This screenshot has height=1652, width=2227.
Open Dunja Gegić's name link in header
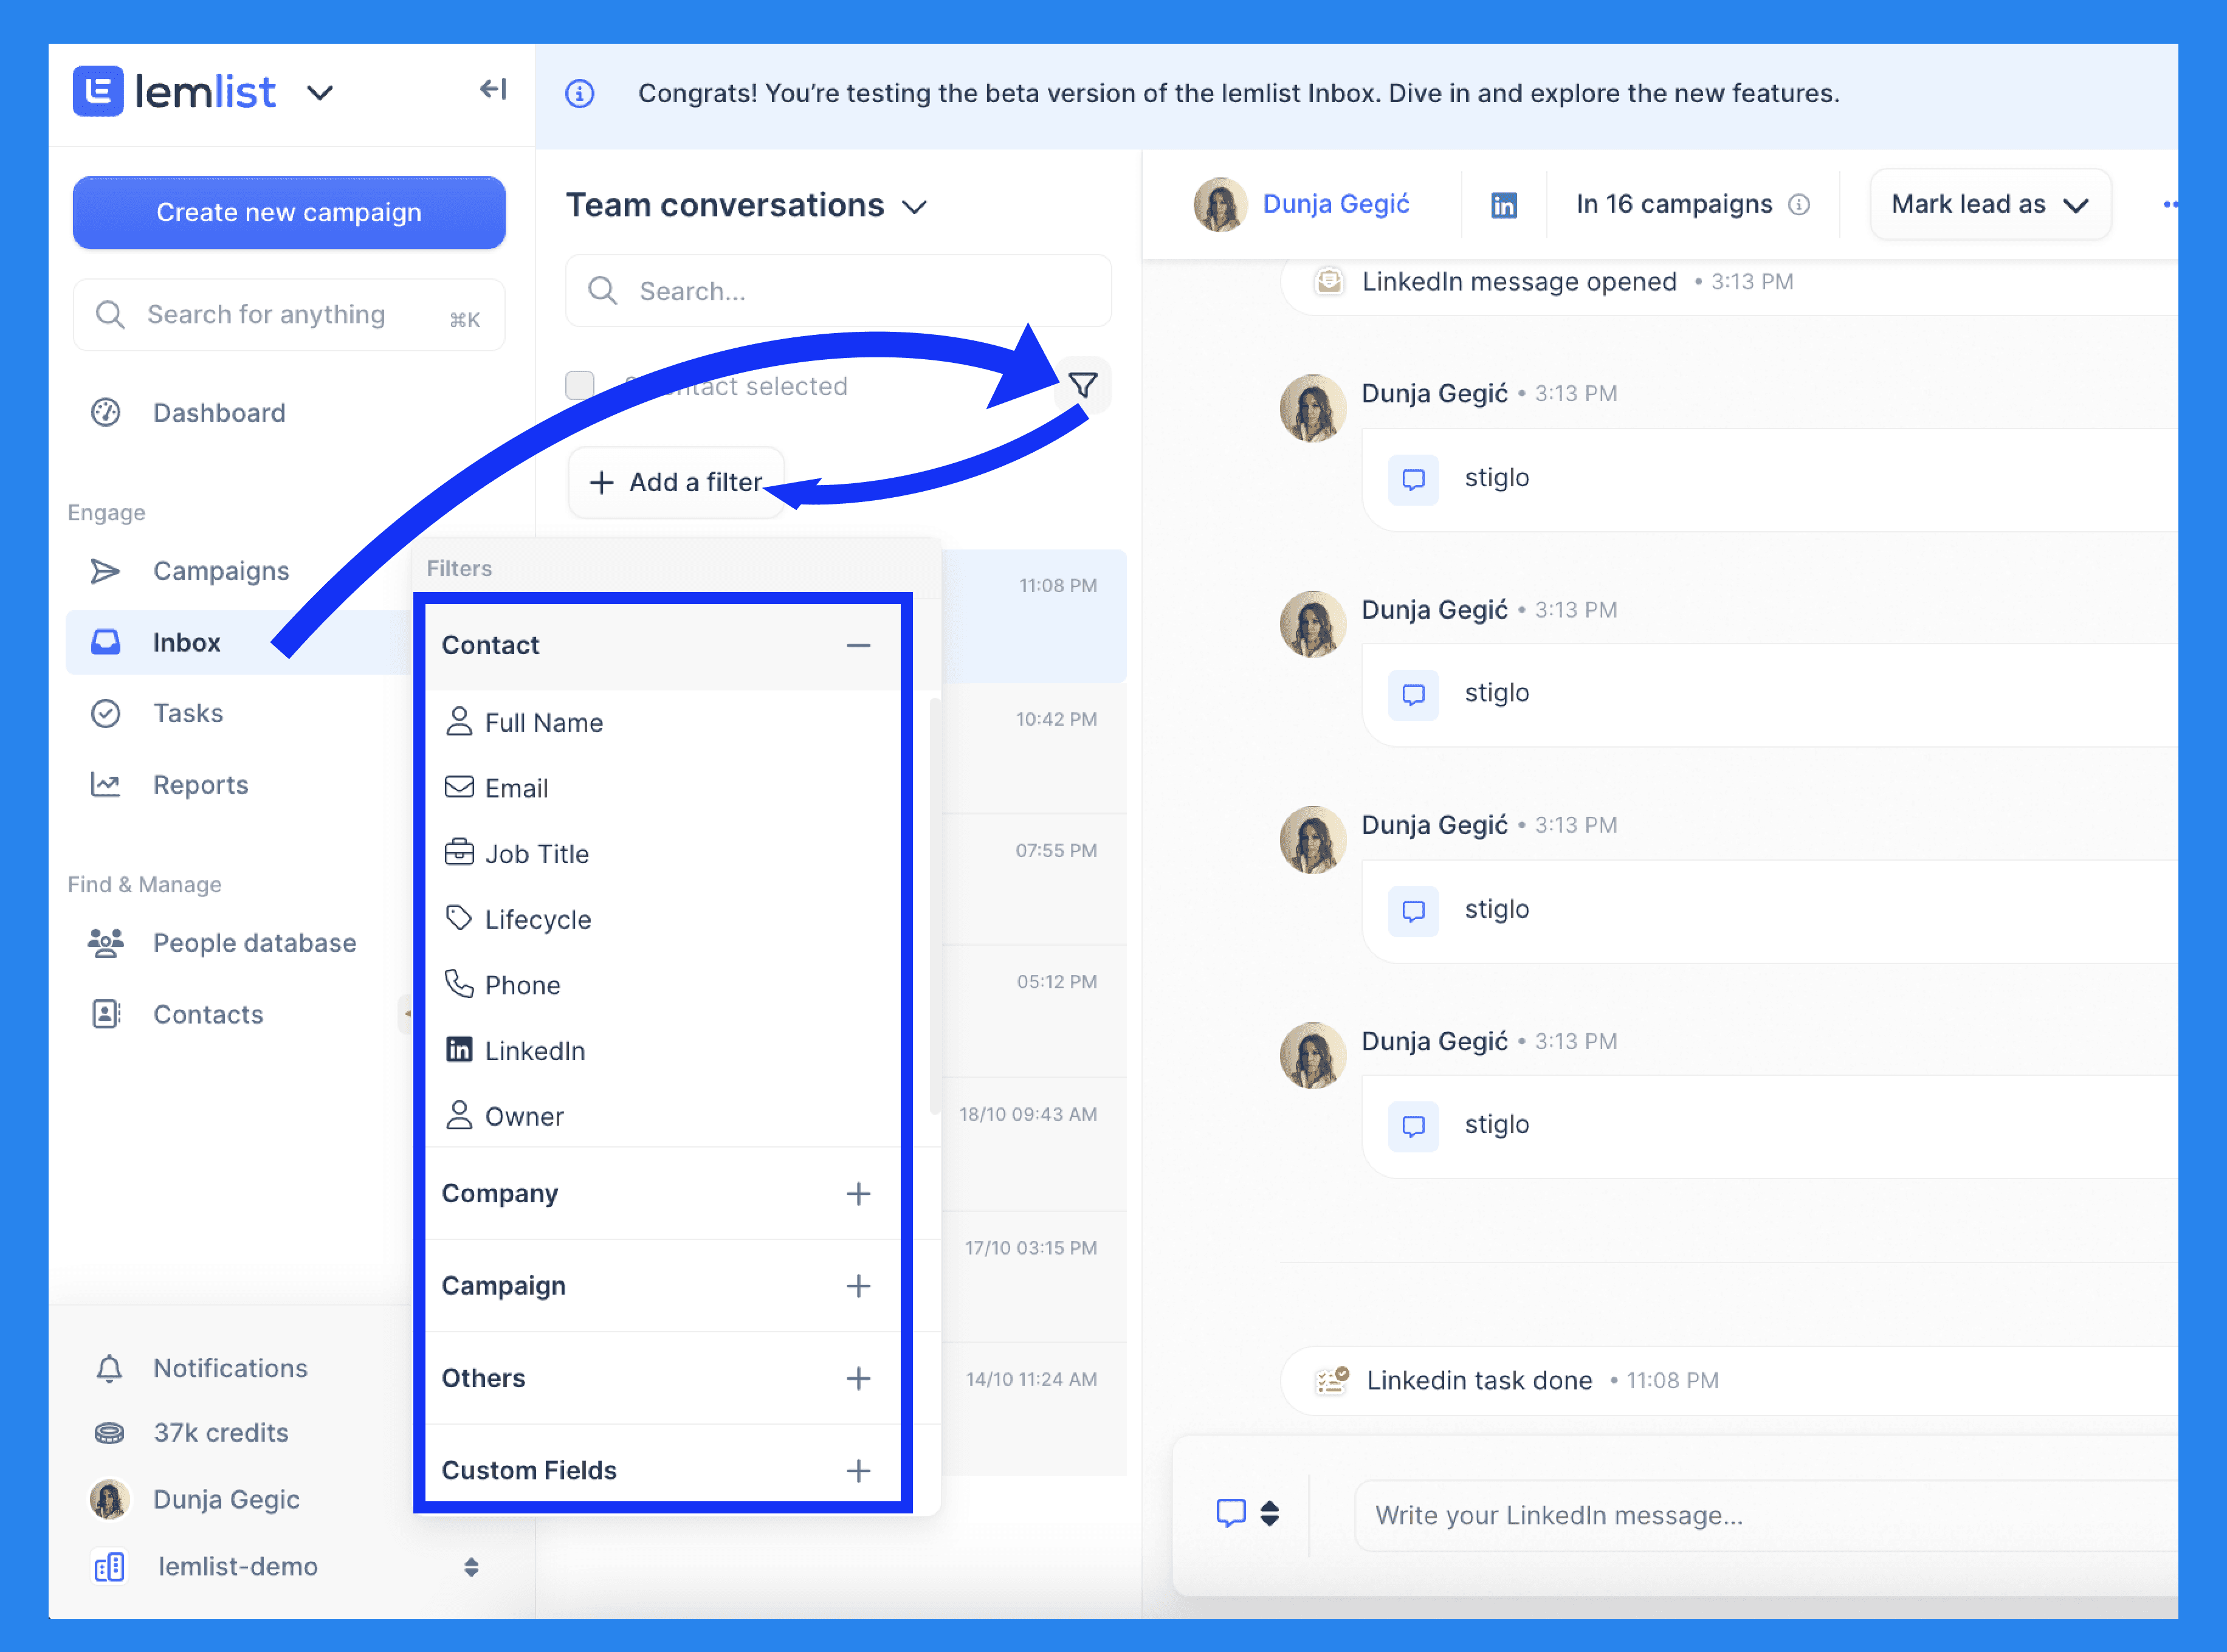(x=1336, y=204)
